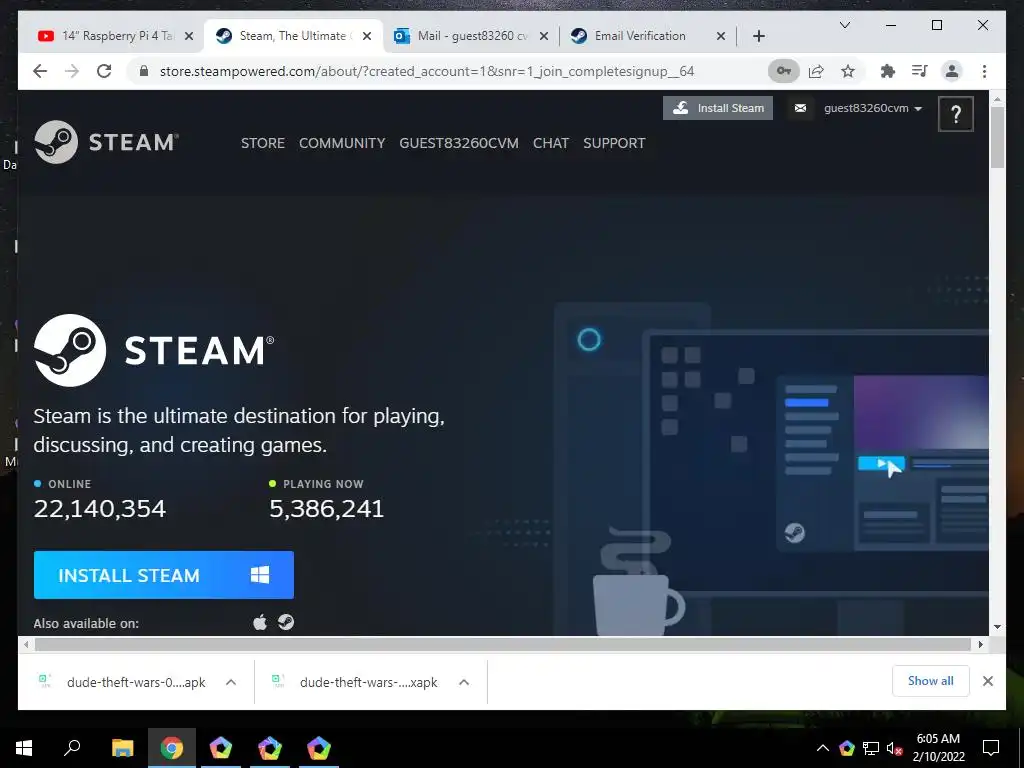Open the CHAT link in the Steam navigation
Image resolution: width=1024 pixels, height=768 pixels.
(x=551, y=143)
